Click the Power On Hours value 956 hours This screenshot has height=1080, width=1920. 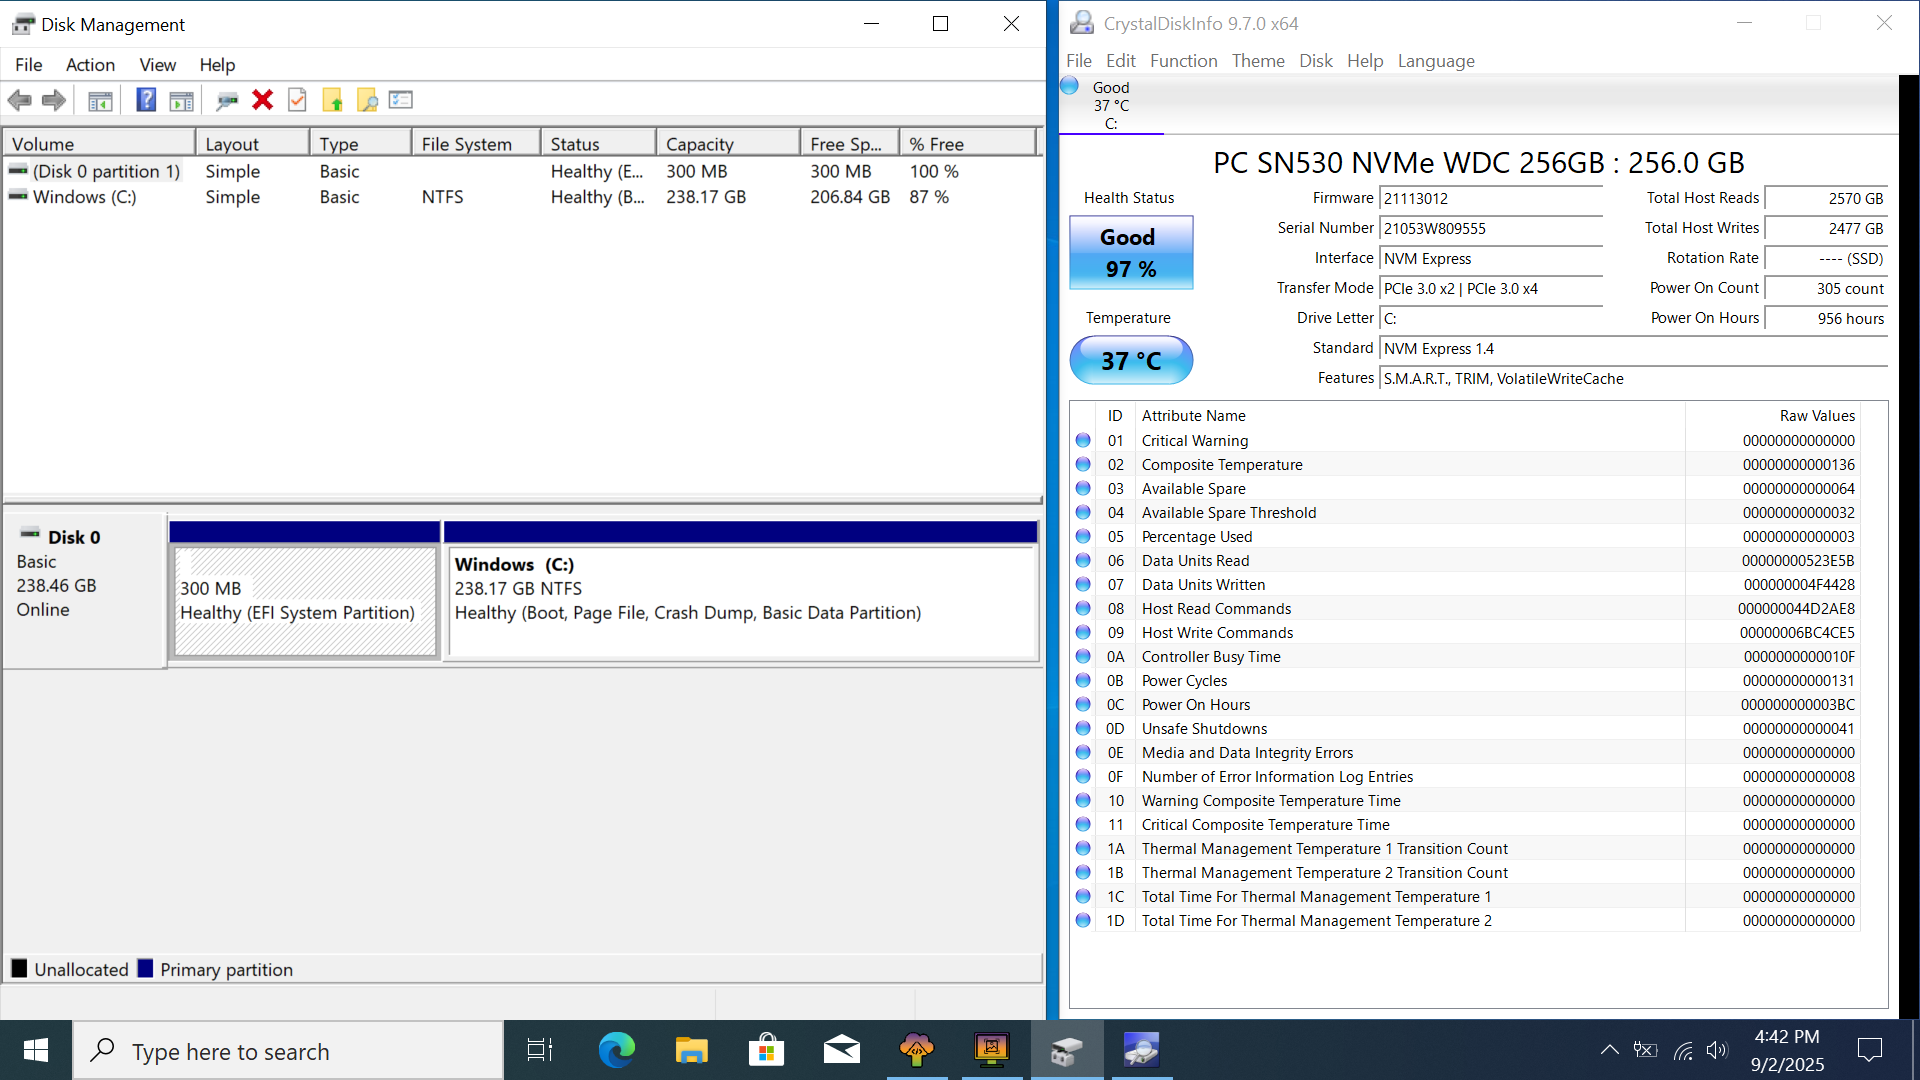click(x=1826, y=319)
